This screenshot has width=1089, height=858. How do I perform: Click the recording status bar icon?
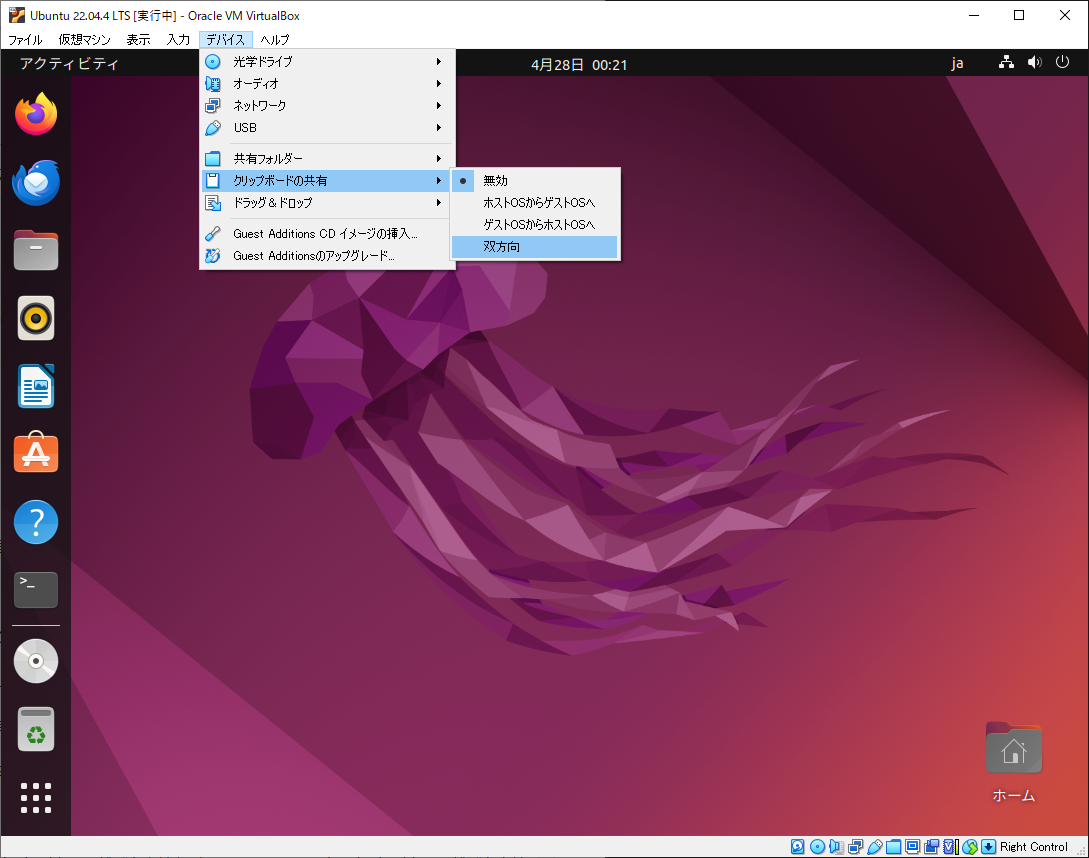coord(931,846)
